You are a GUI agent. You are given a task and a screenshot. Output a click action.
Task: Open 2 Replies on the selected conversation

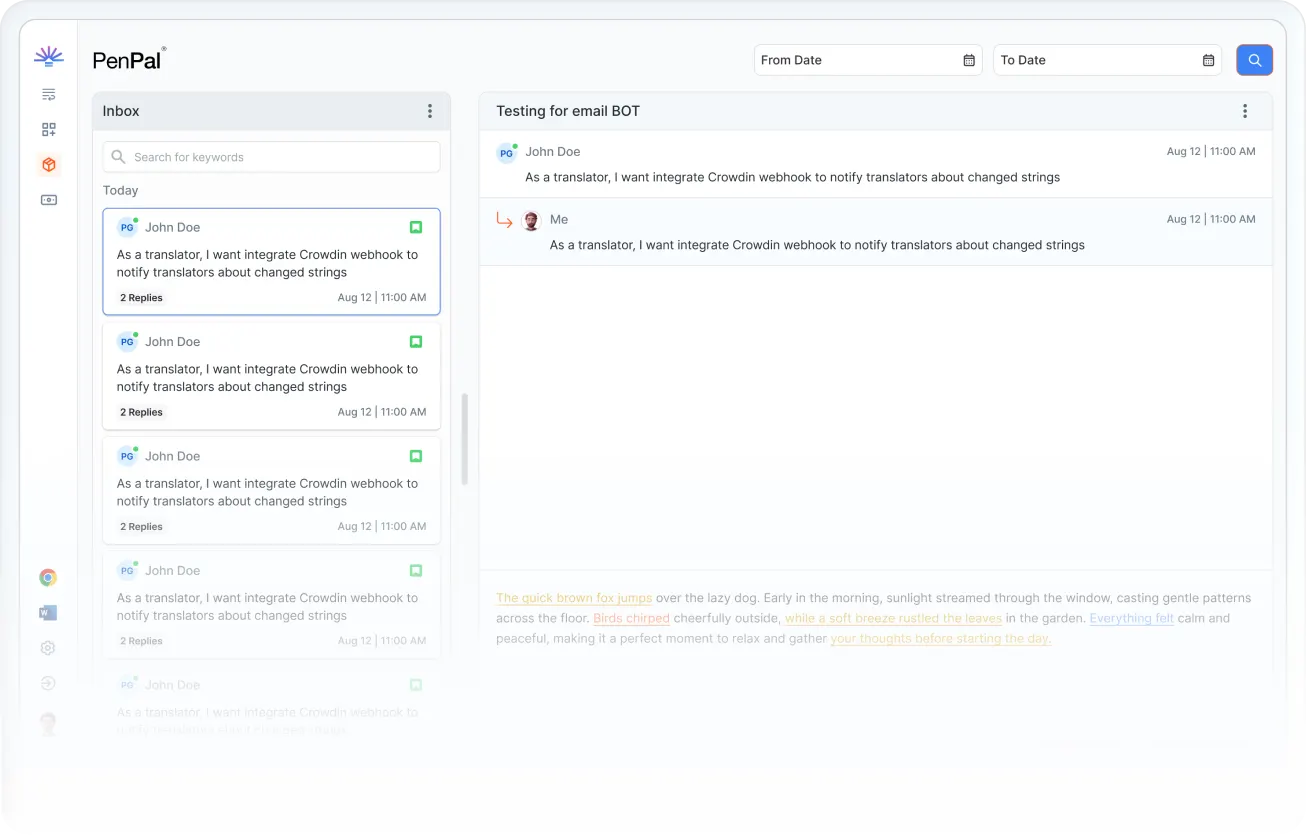click(x=141, y=298)
